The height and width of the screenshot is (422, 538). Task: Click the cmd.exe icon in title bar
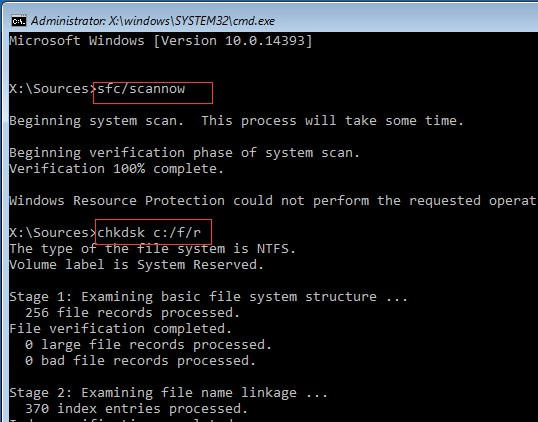pos(19,22)
